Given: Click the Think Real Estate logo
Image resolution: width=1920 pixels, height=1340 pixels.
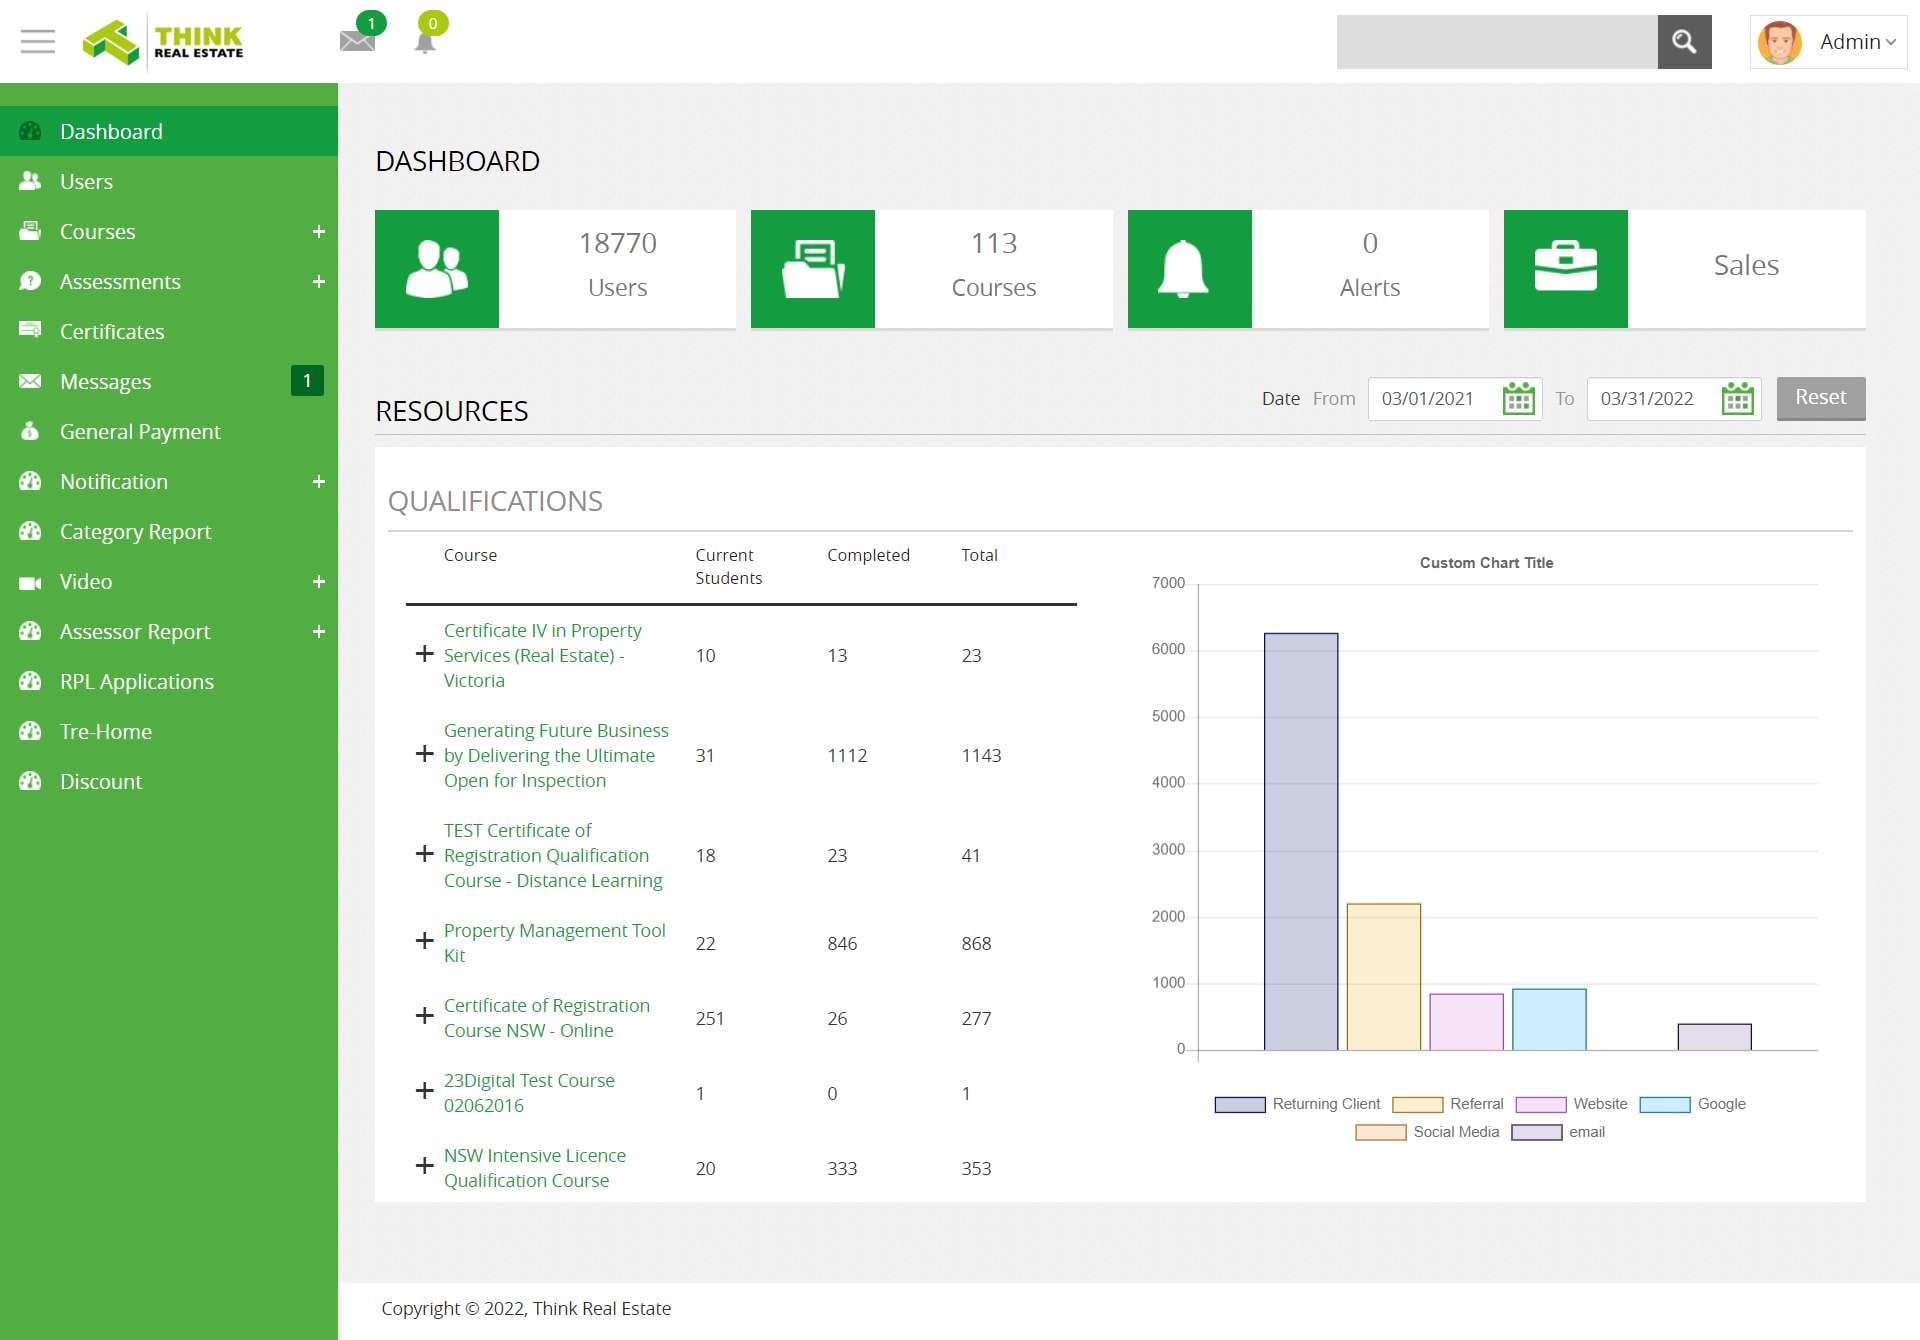Looking at the screenshot, I should point(163,41).
